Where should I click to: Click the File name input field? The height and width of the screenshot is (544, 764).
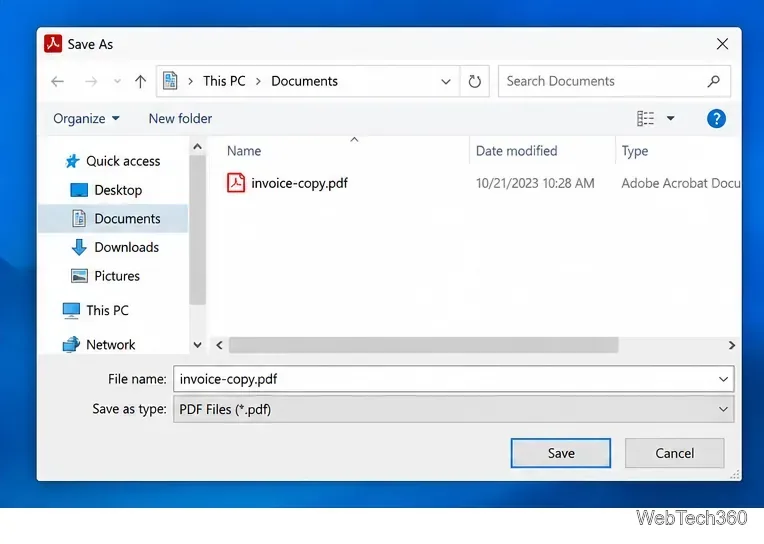453,379
